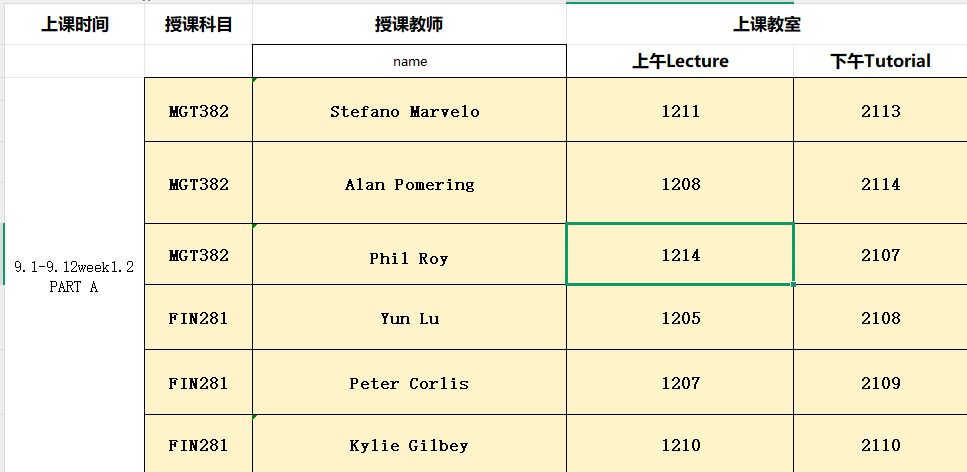Select the Yun Lu teacher cell
The height and width of the screenshot is (472, 967).
point(409,318)
